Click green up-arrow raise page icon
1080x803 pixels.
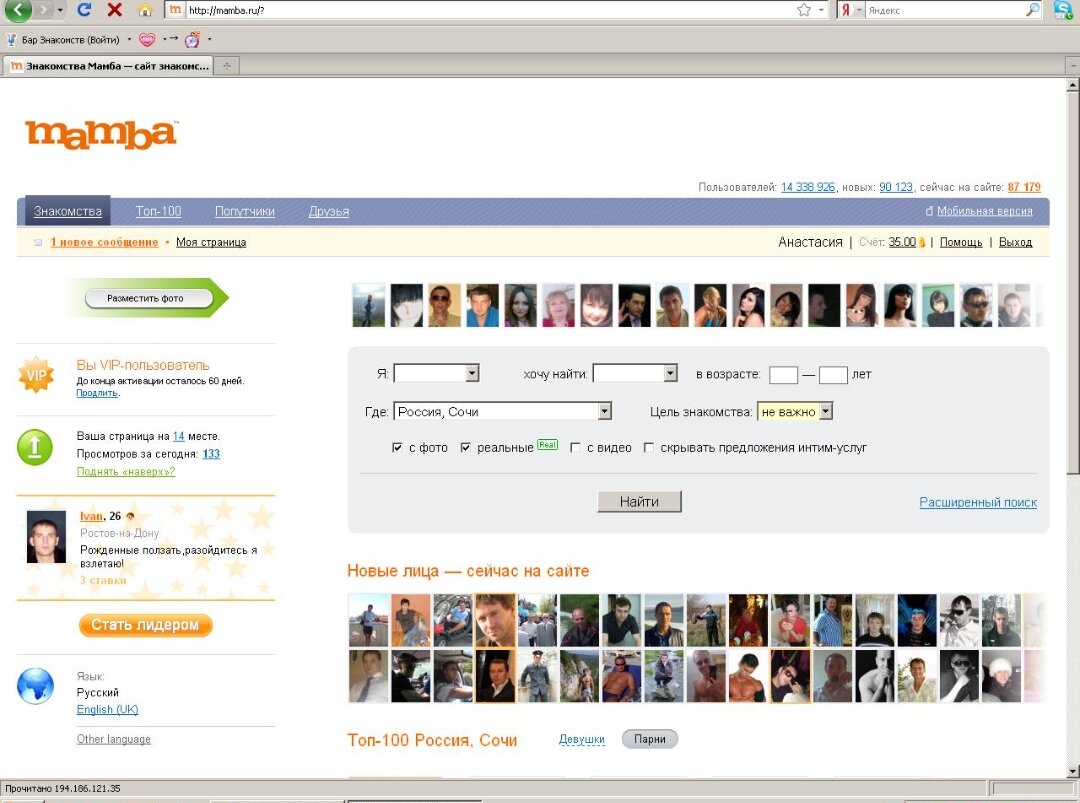pos(34,447)
